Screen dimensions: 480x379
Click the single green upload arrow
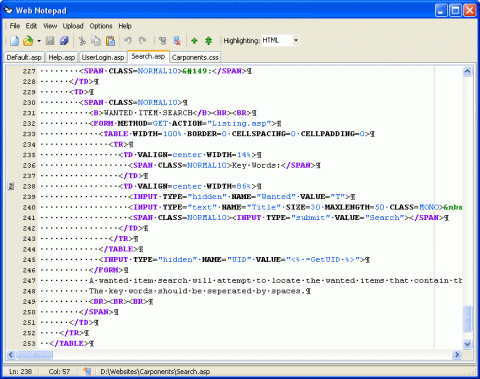point(194,41)
